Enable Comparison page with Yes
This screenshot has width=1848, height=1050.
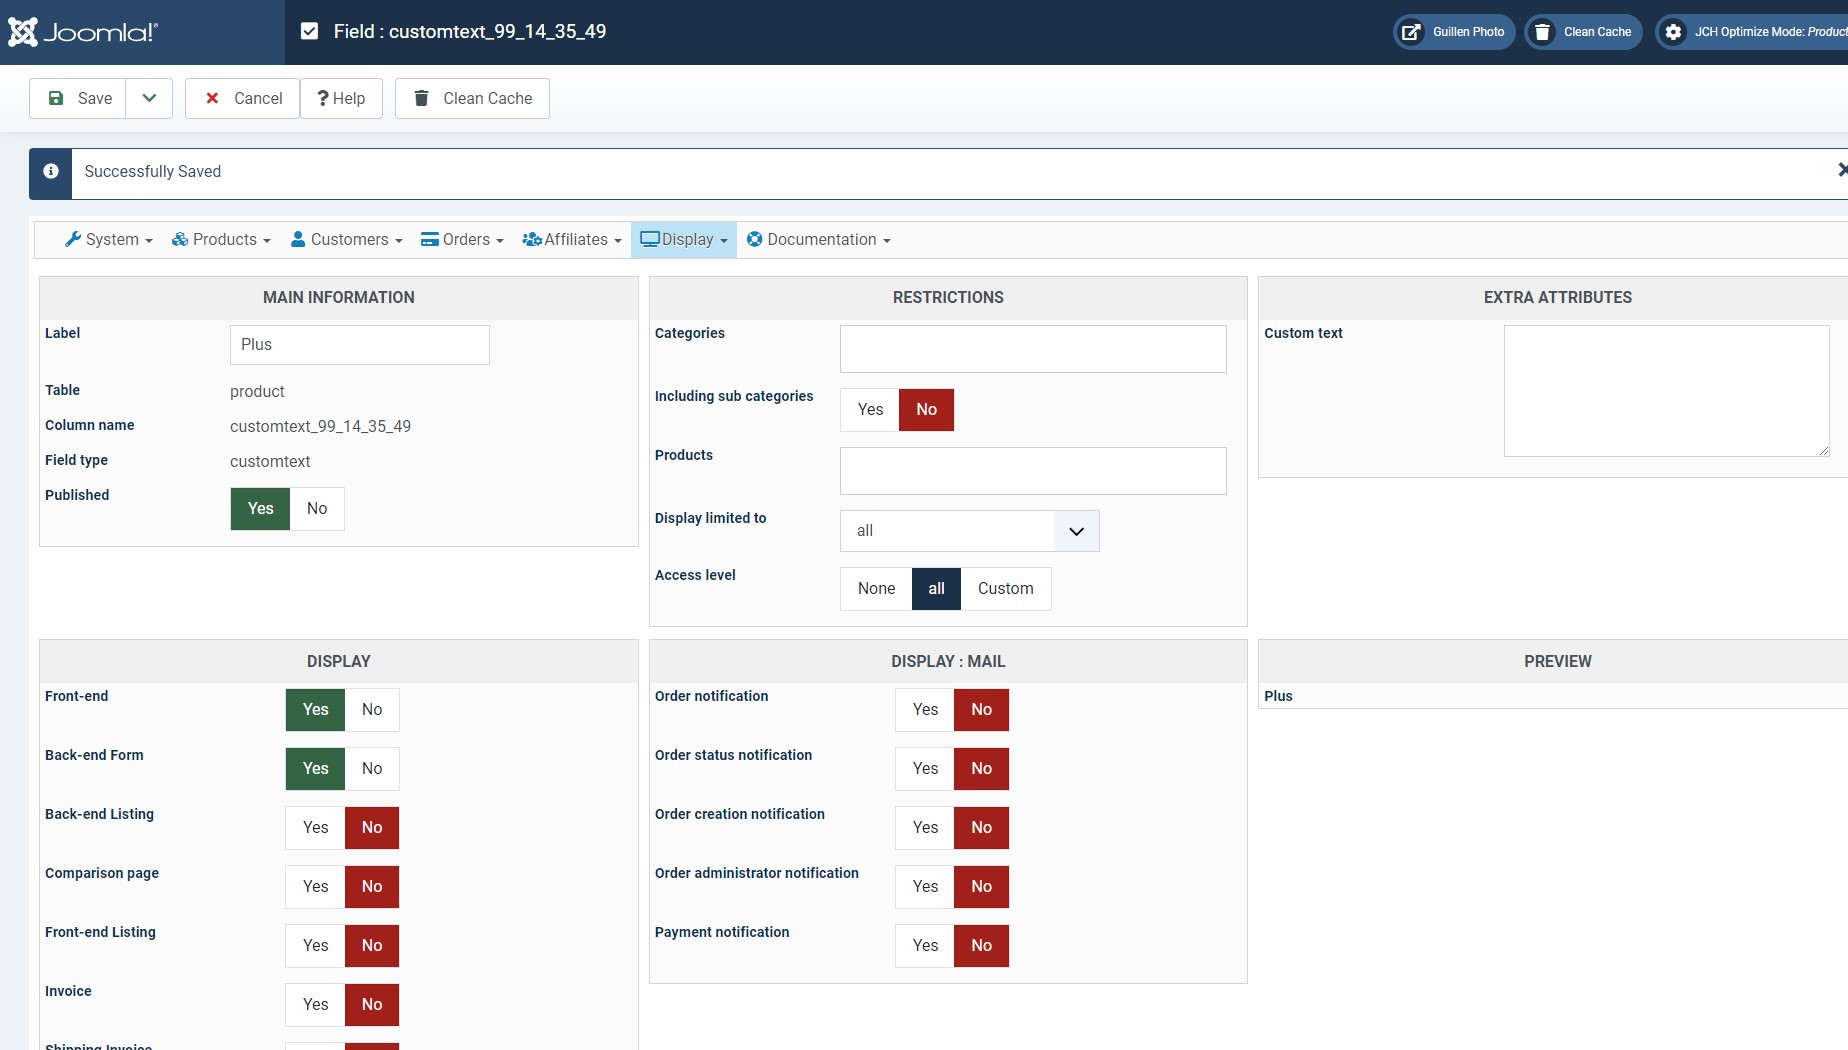(x=316, y=887)
